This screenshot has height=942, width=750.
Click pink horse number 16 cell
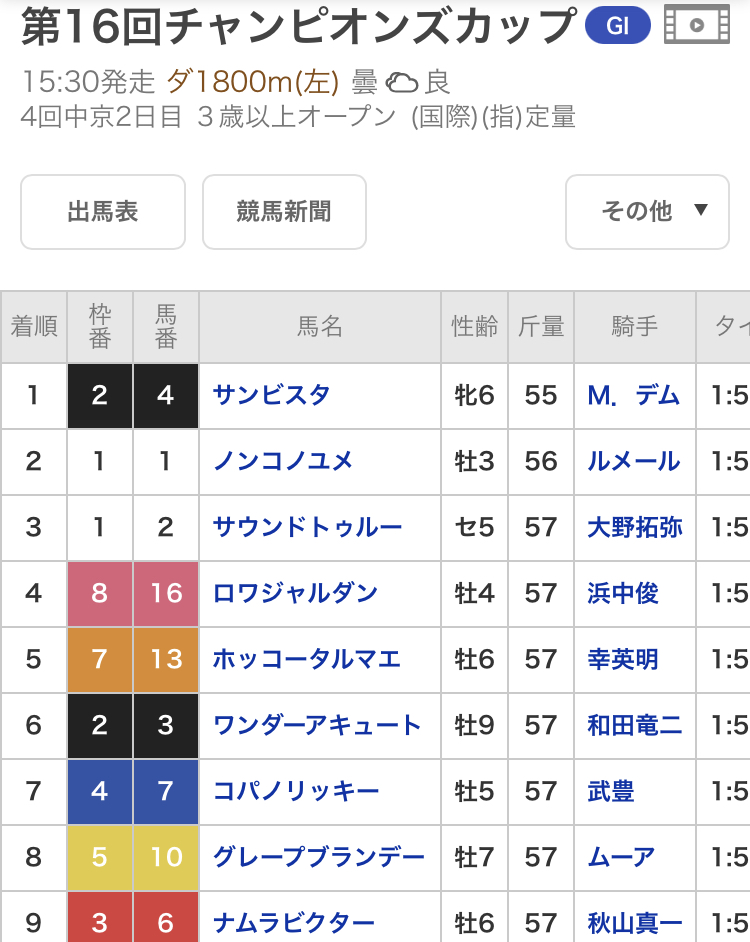(x=166, y=593)
